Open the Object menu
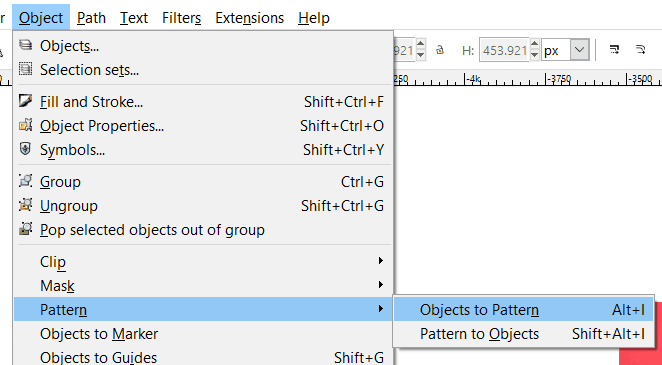 [x=41, y=18]
